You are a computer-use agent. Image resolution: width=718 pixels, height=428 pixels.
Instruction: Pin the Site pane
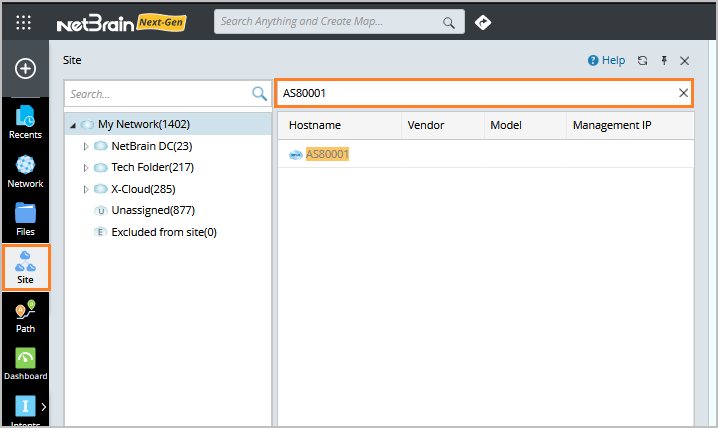(664, 61)
